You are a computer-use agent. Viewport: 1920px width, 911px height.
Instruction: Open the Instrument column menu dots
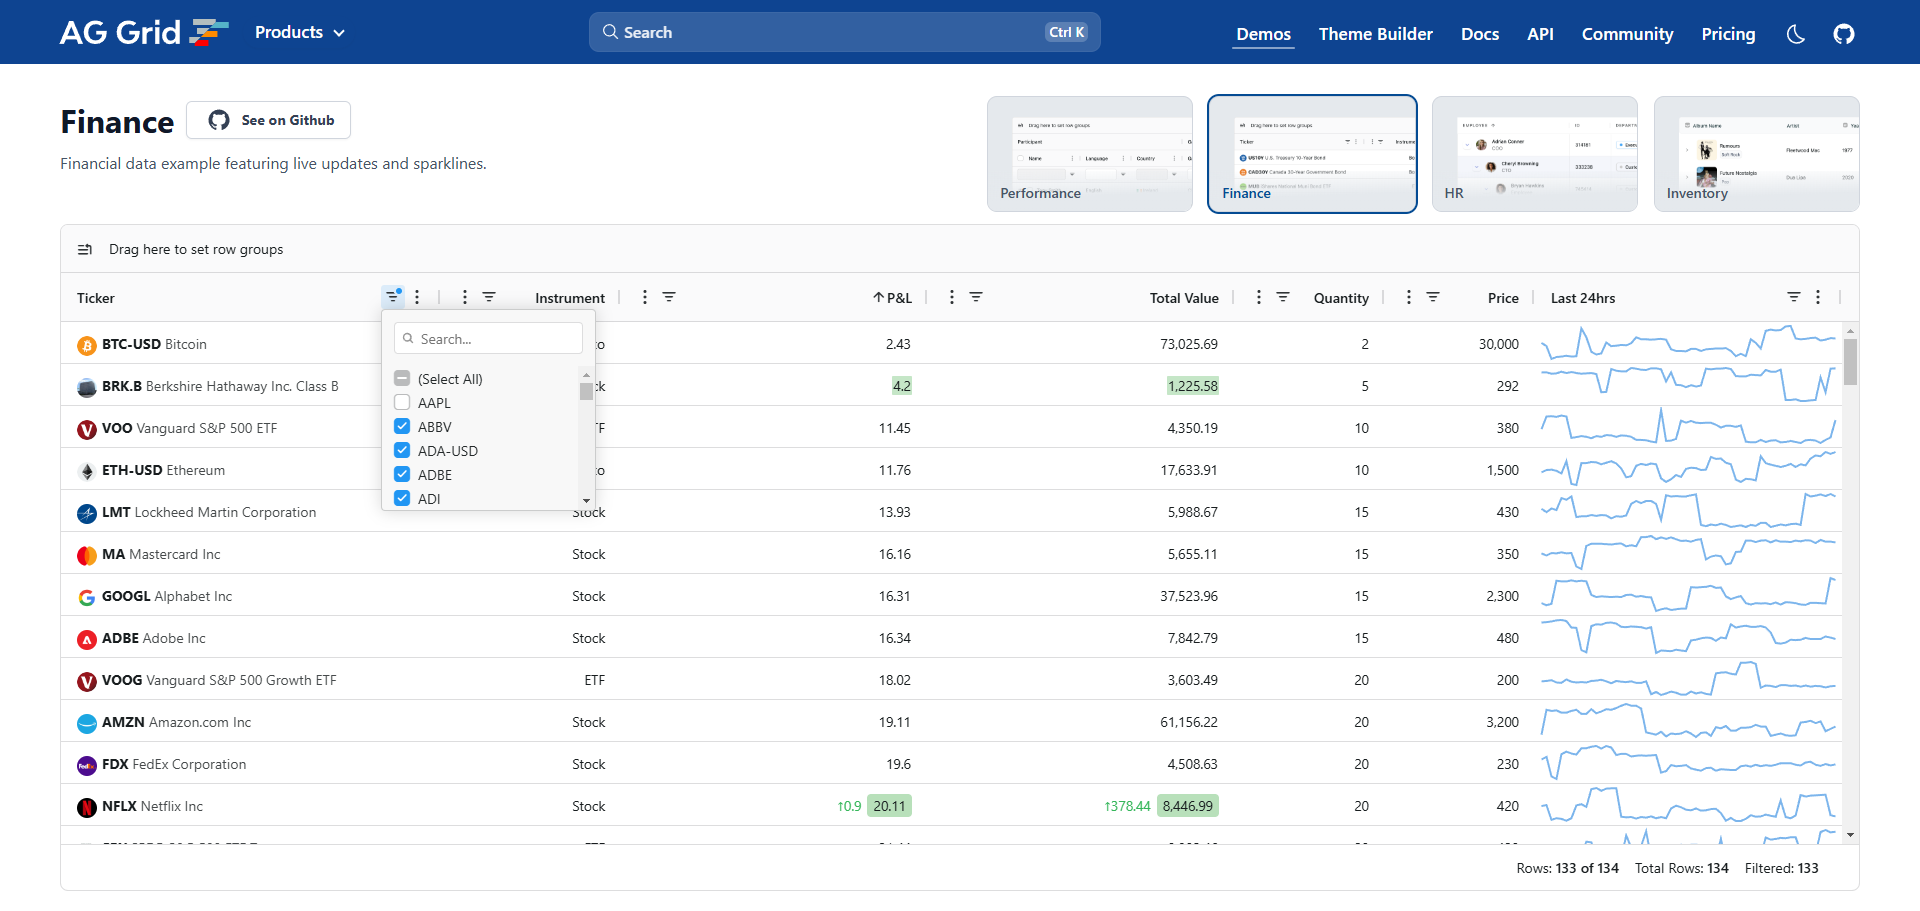[x=465, y=297]
